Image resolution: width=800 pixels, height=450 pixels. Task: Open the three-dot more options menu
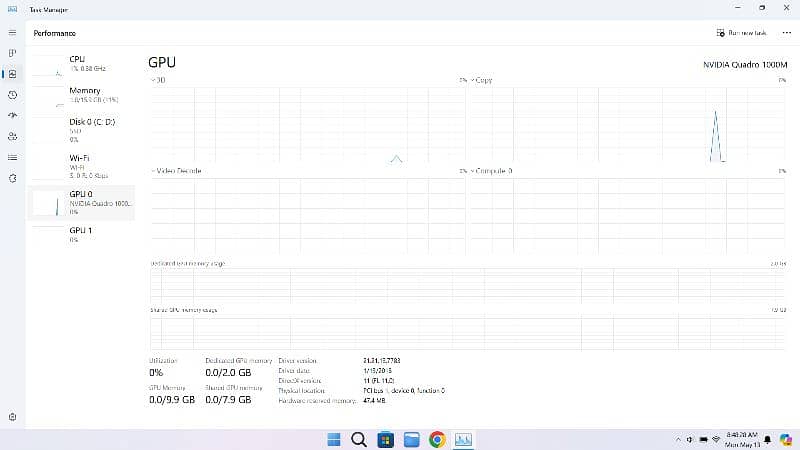pyautogui.click(x=786, y=33)
